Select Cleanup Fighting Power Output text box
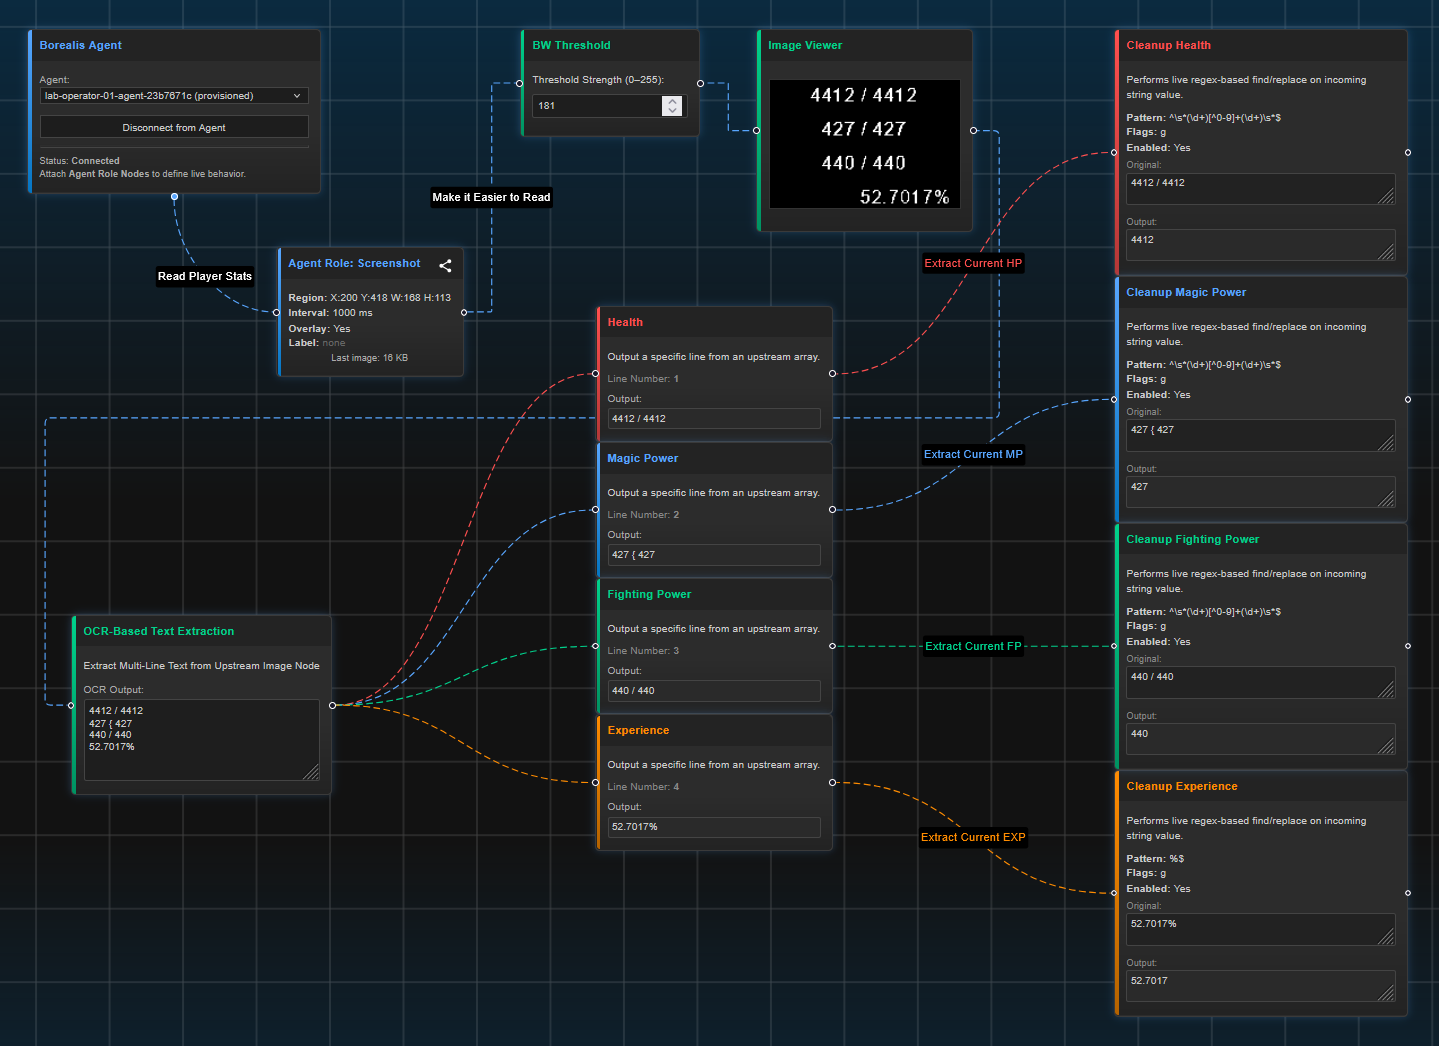Screen dimensions: 1439x1046 tap(1261, 740)
